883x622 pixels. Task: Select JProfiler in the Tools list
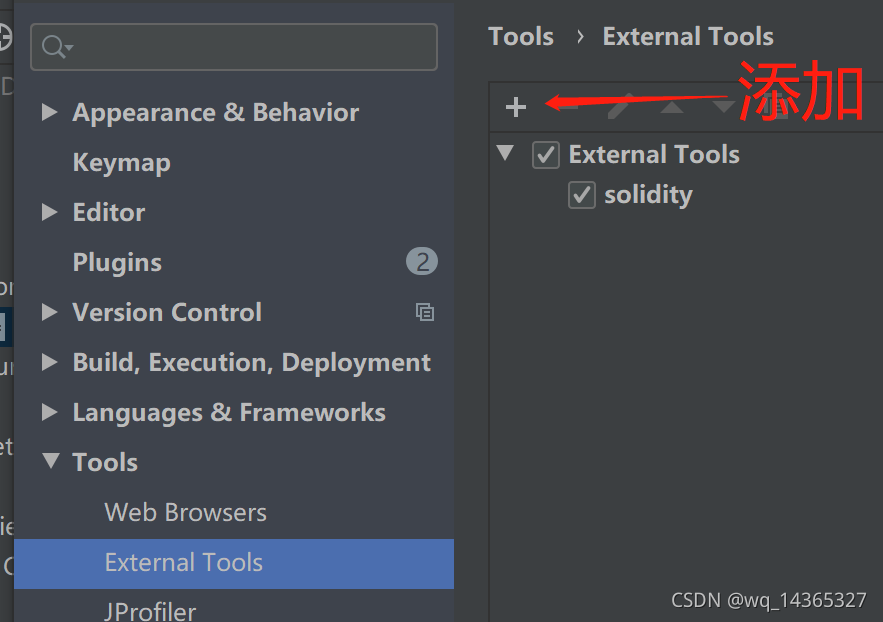tap(150, 610)
